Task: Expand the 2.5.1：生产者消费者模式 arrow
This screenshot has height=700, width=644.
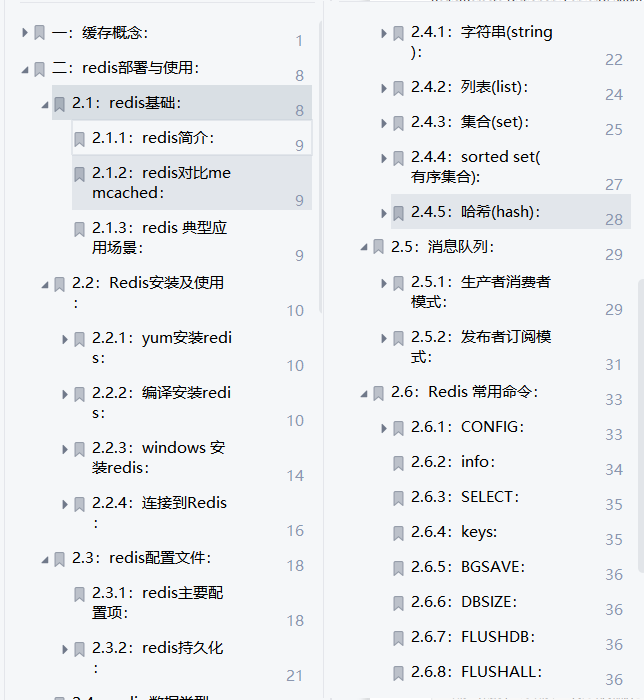Action: (x=384, y=283)
